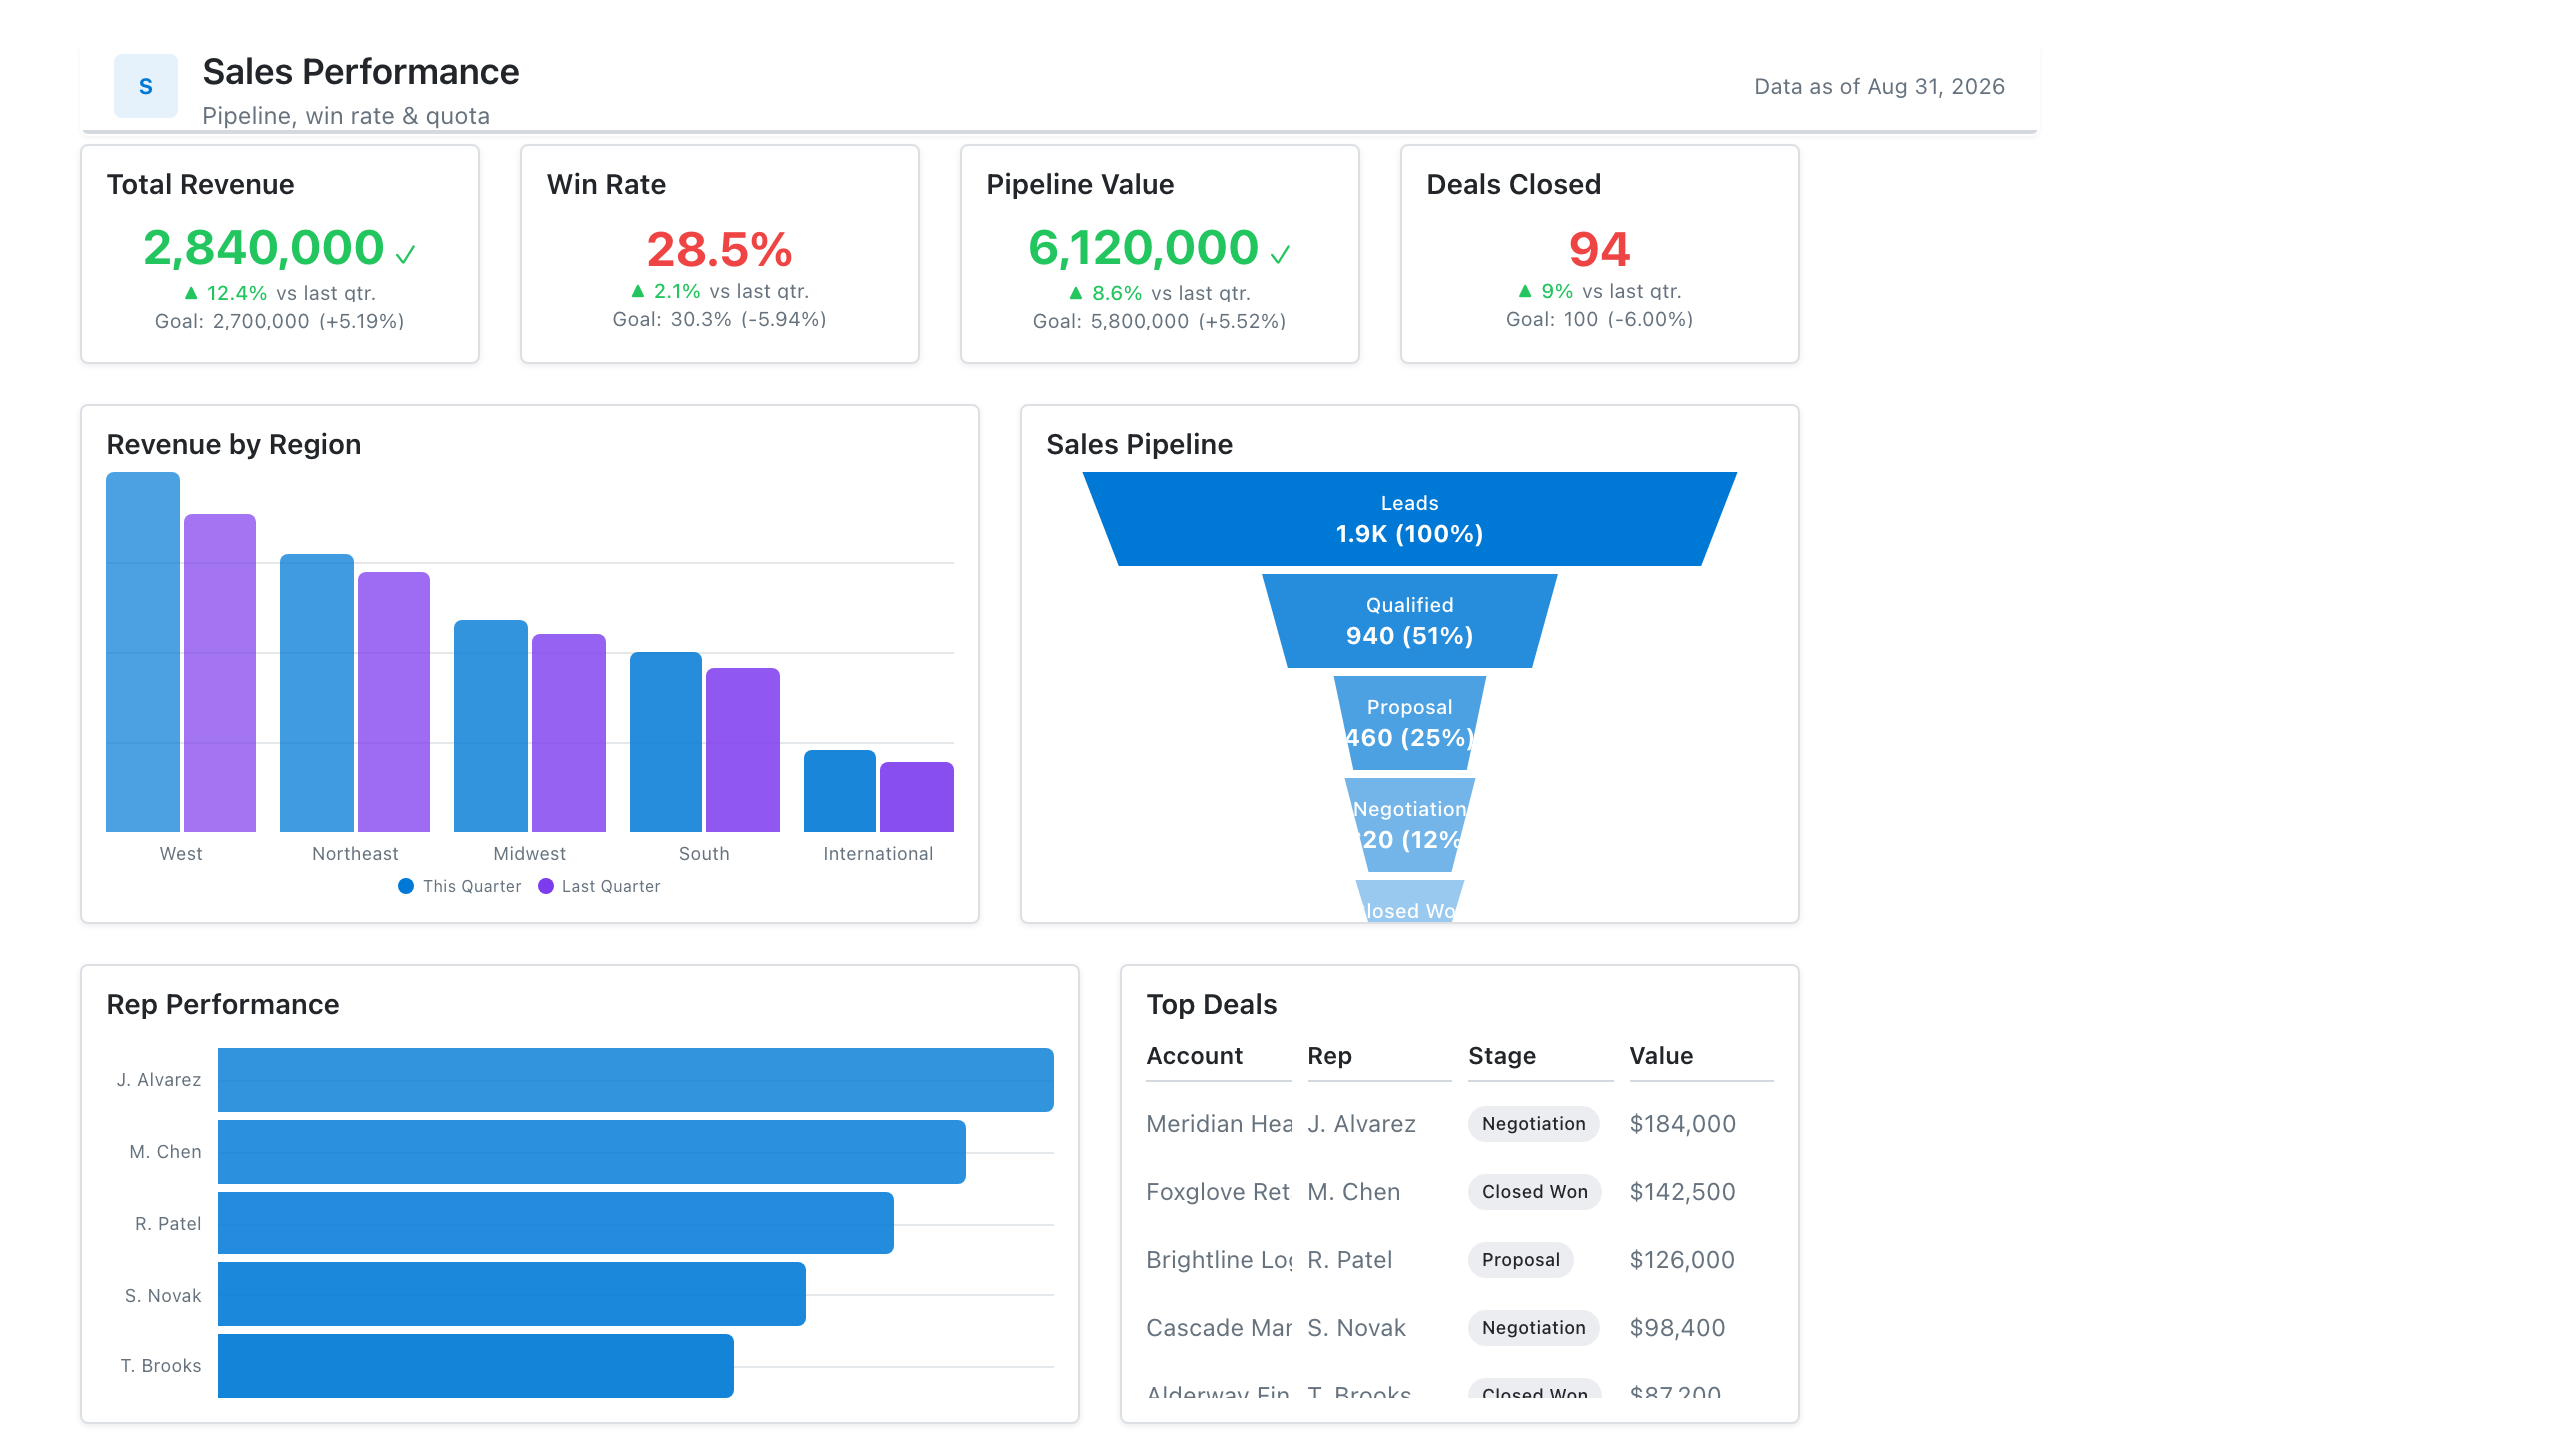Select the Negotiation funnel stage
The image size is (2560, 1440).
tap(1410, 825)
